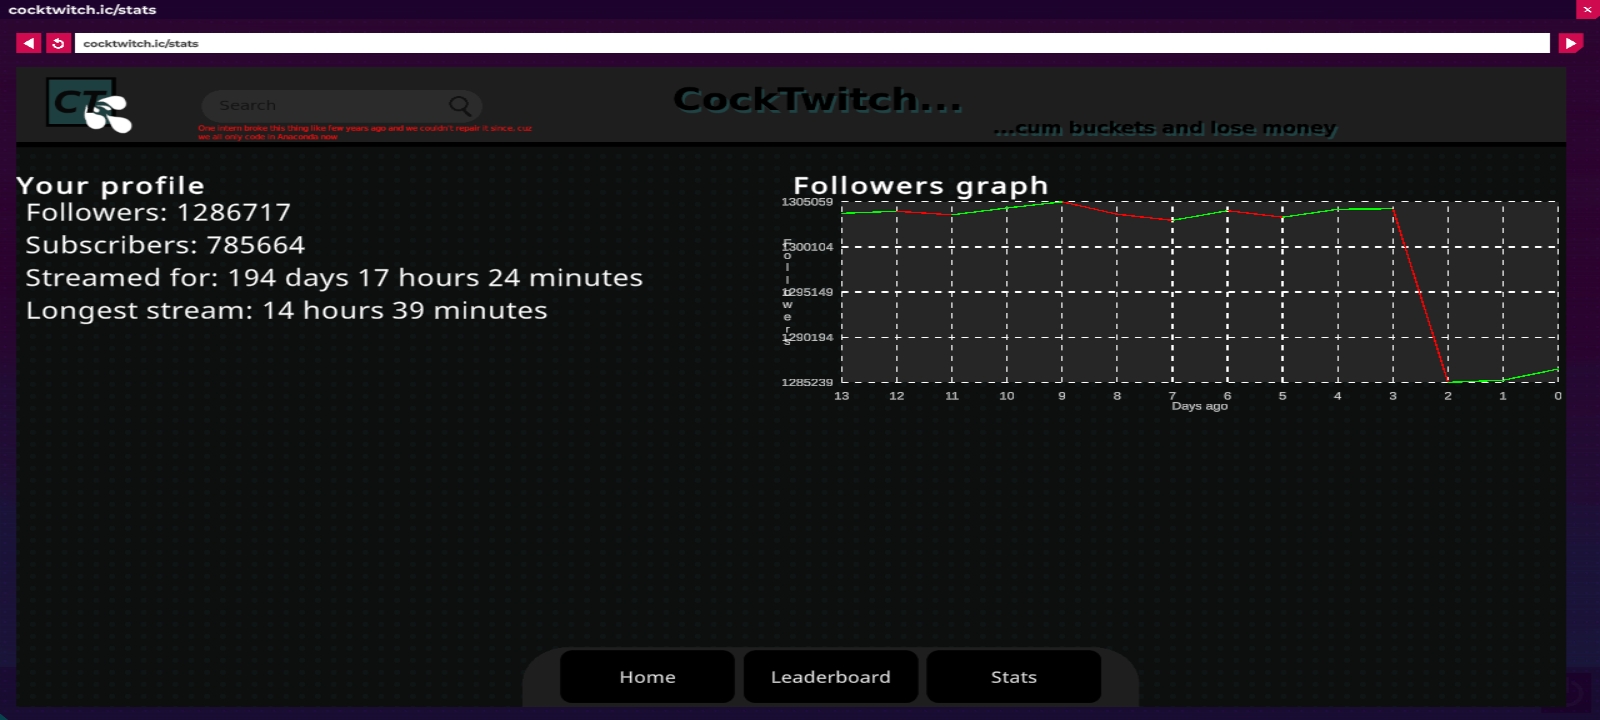The image size is (1600, 720).
Task: Click the CT site logo
Action: 89,105
